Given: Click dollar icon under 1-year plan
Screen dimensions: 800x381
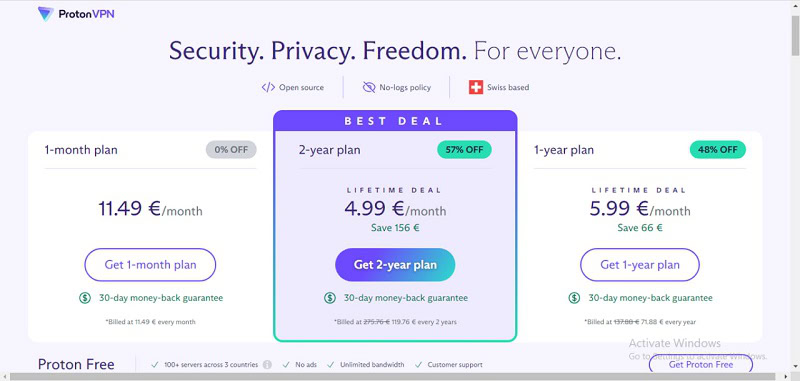Looking at the screenshot, I should [x=574, y=298].
